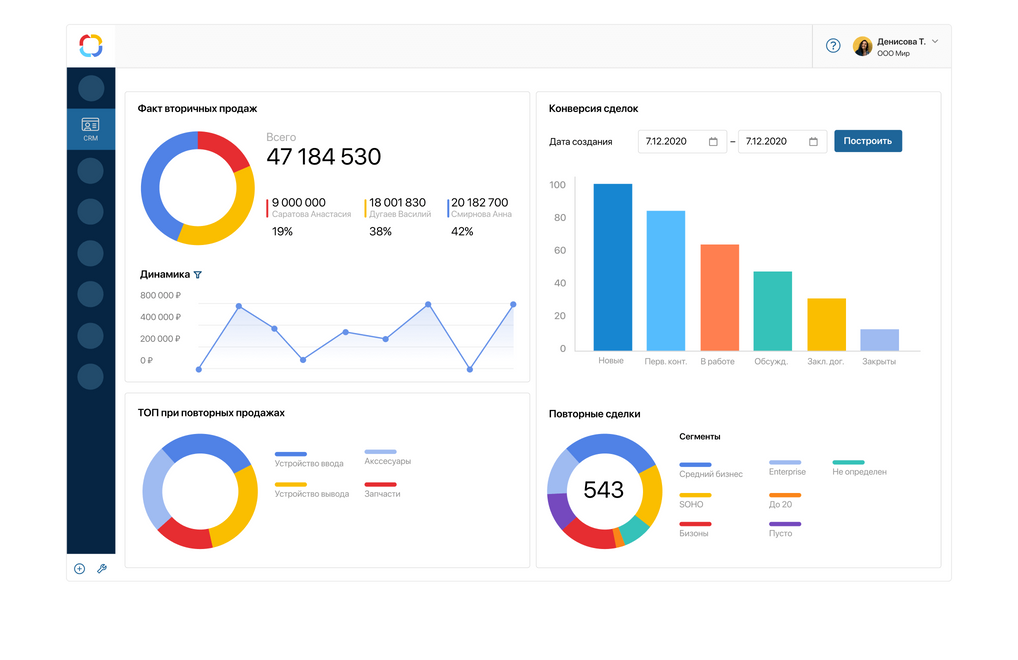1018x660 pixels.
Task: Toggle the Средний бизнес segment legend
Action: (695, 465)
